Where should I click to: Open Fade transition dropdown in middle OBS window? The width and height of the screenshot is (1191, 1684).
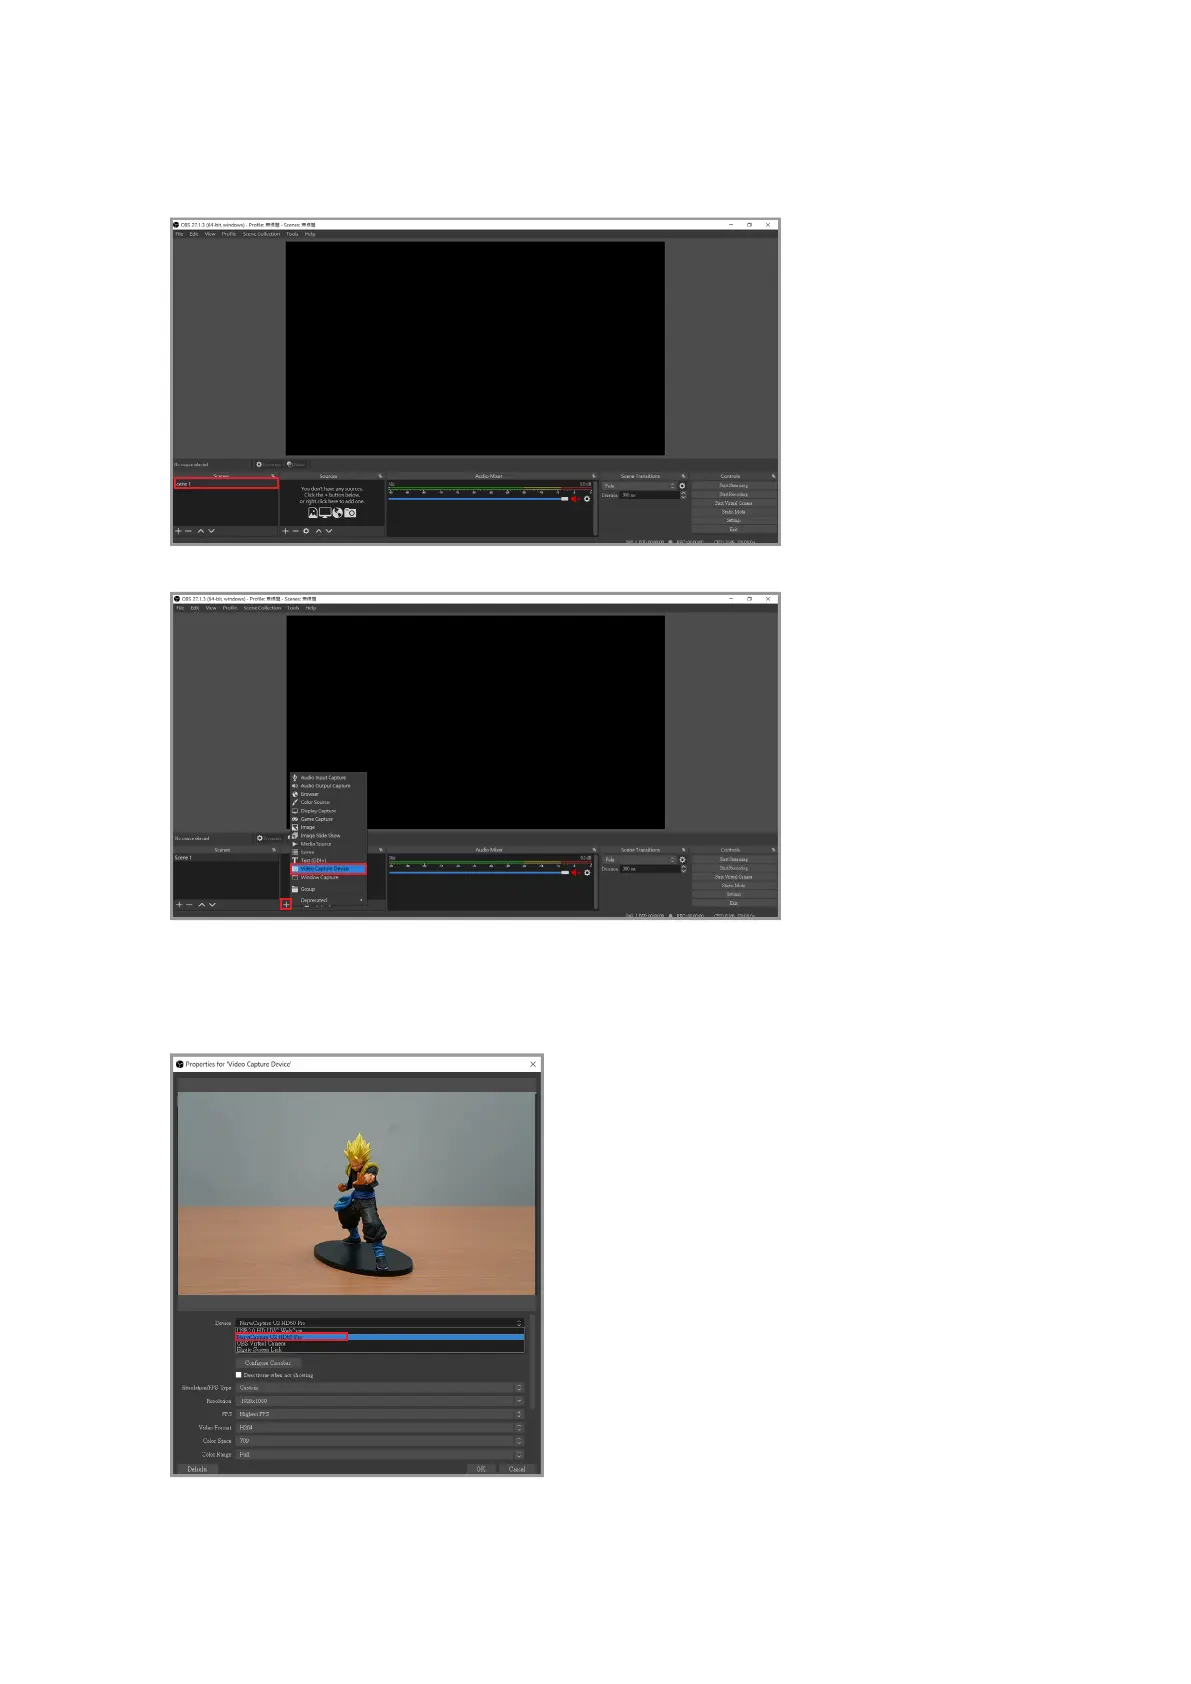640,860
